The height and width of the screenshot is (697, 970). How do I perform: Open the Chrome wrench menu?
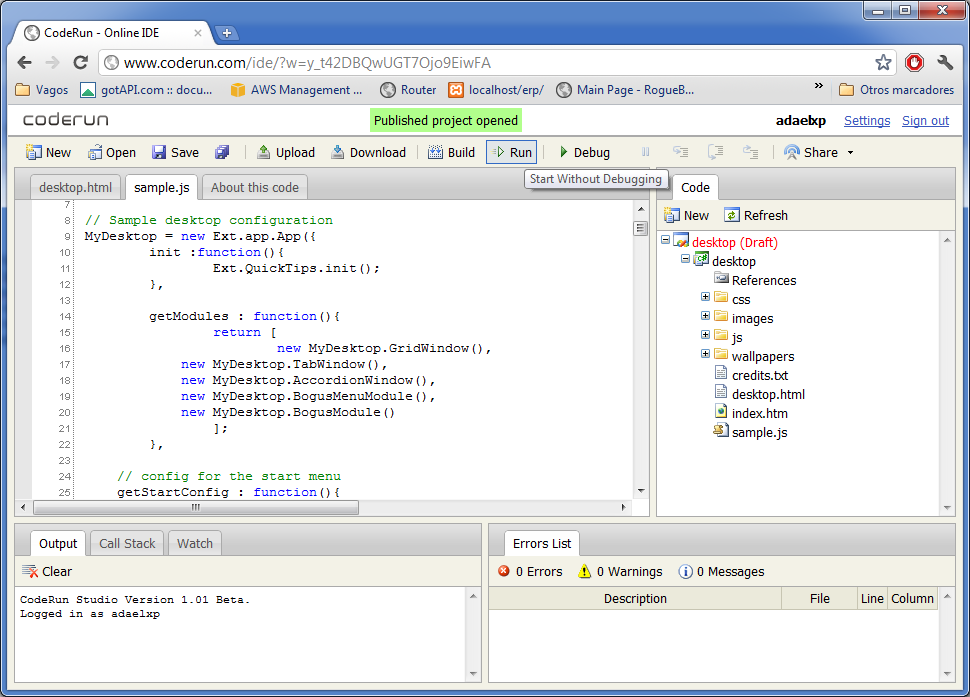click(945, 62)
